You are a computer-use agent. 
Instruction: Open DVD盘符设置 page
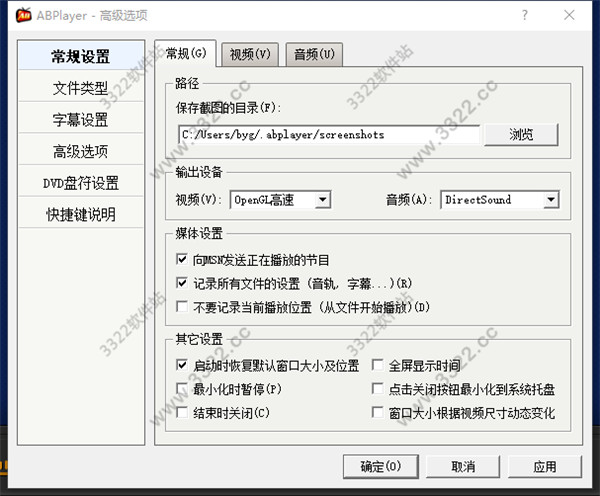[81, 183]
